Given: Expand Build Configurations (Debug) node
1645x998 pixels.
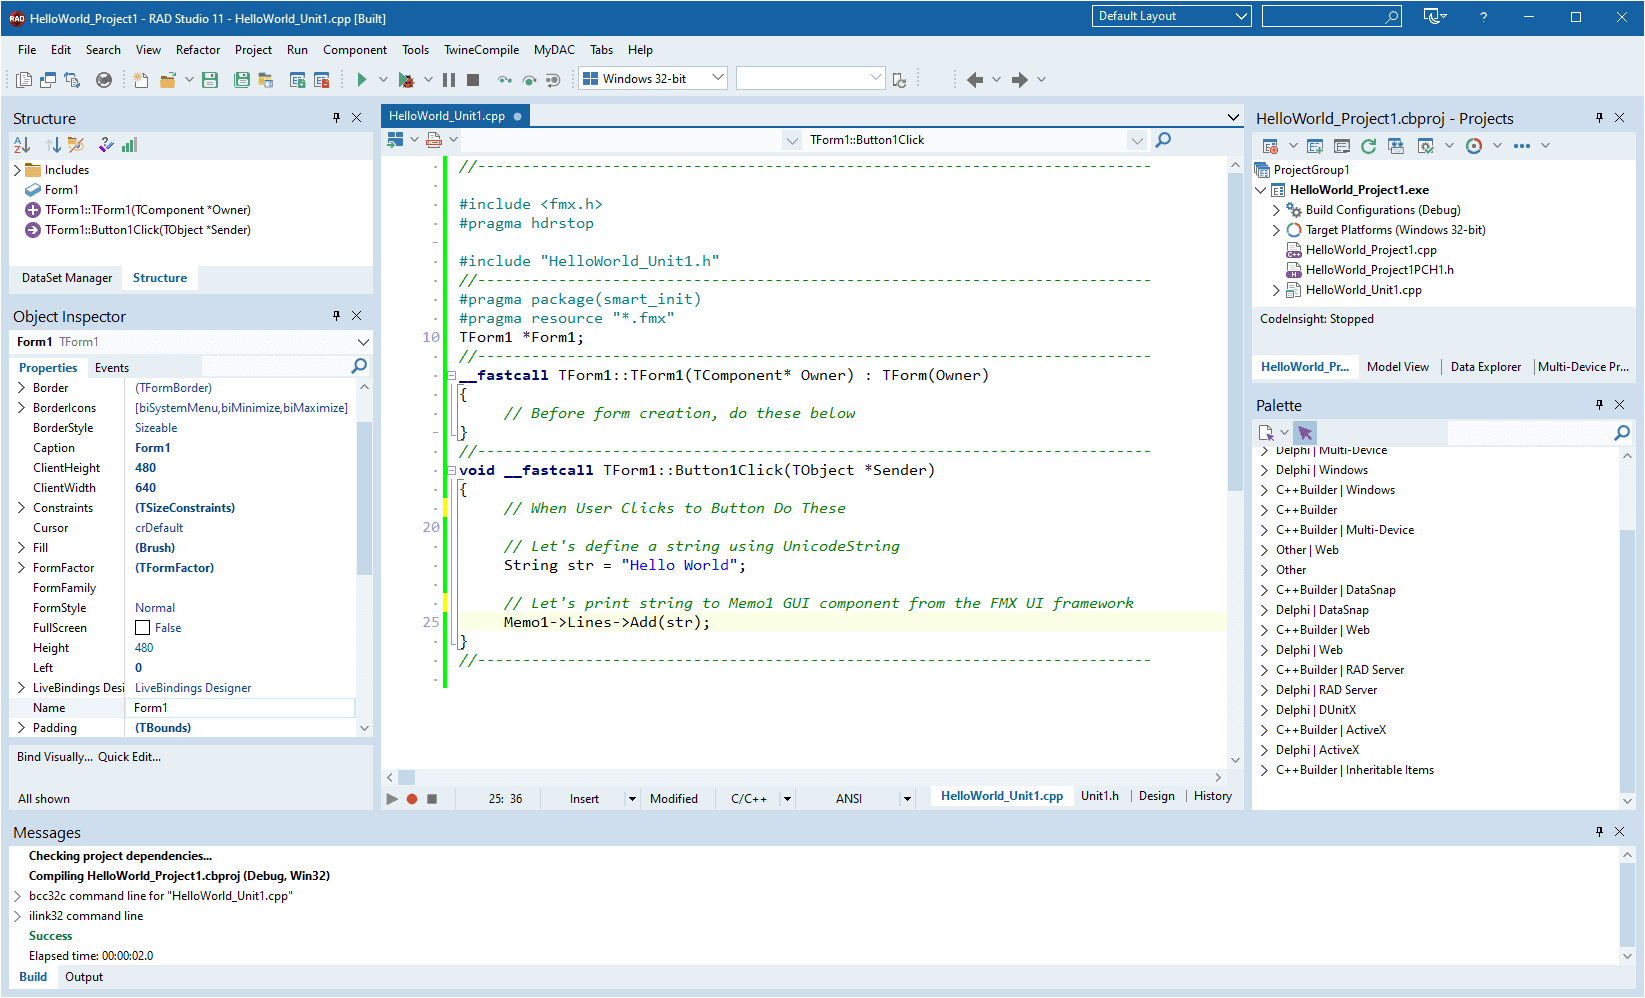Looking at the screenshot, I should coord(1276,210).
